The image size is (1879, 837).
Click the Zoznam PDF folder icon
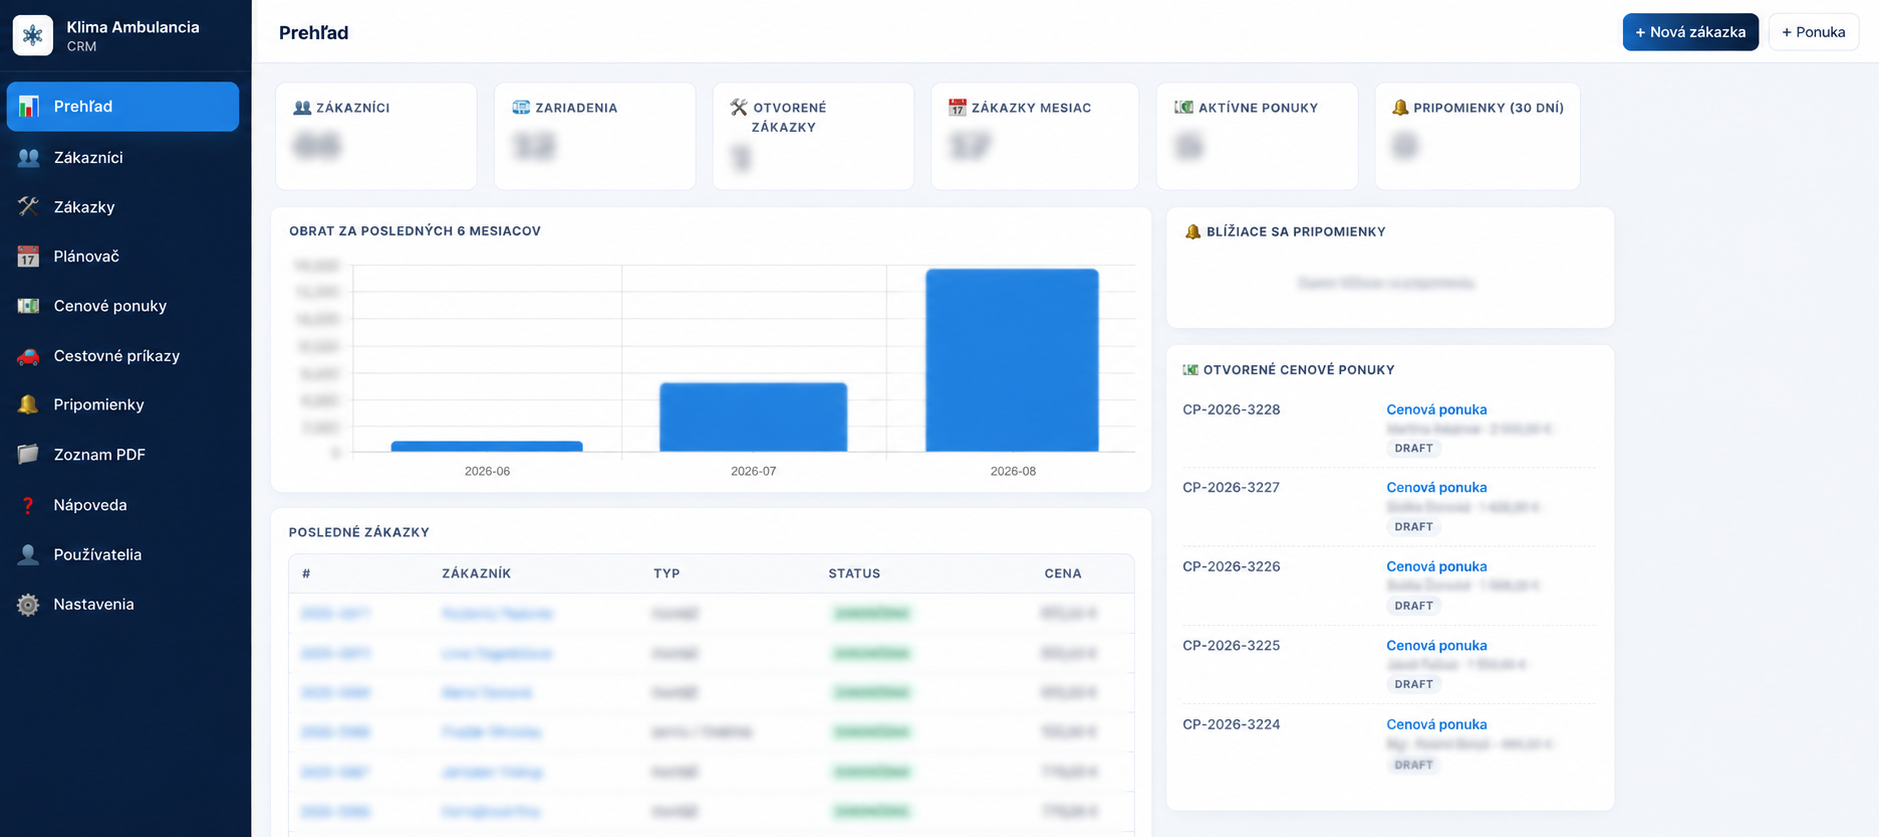pos(28,454)
